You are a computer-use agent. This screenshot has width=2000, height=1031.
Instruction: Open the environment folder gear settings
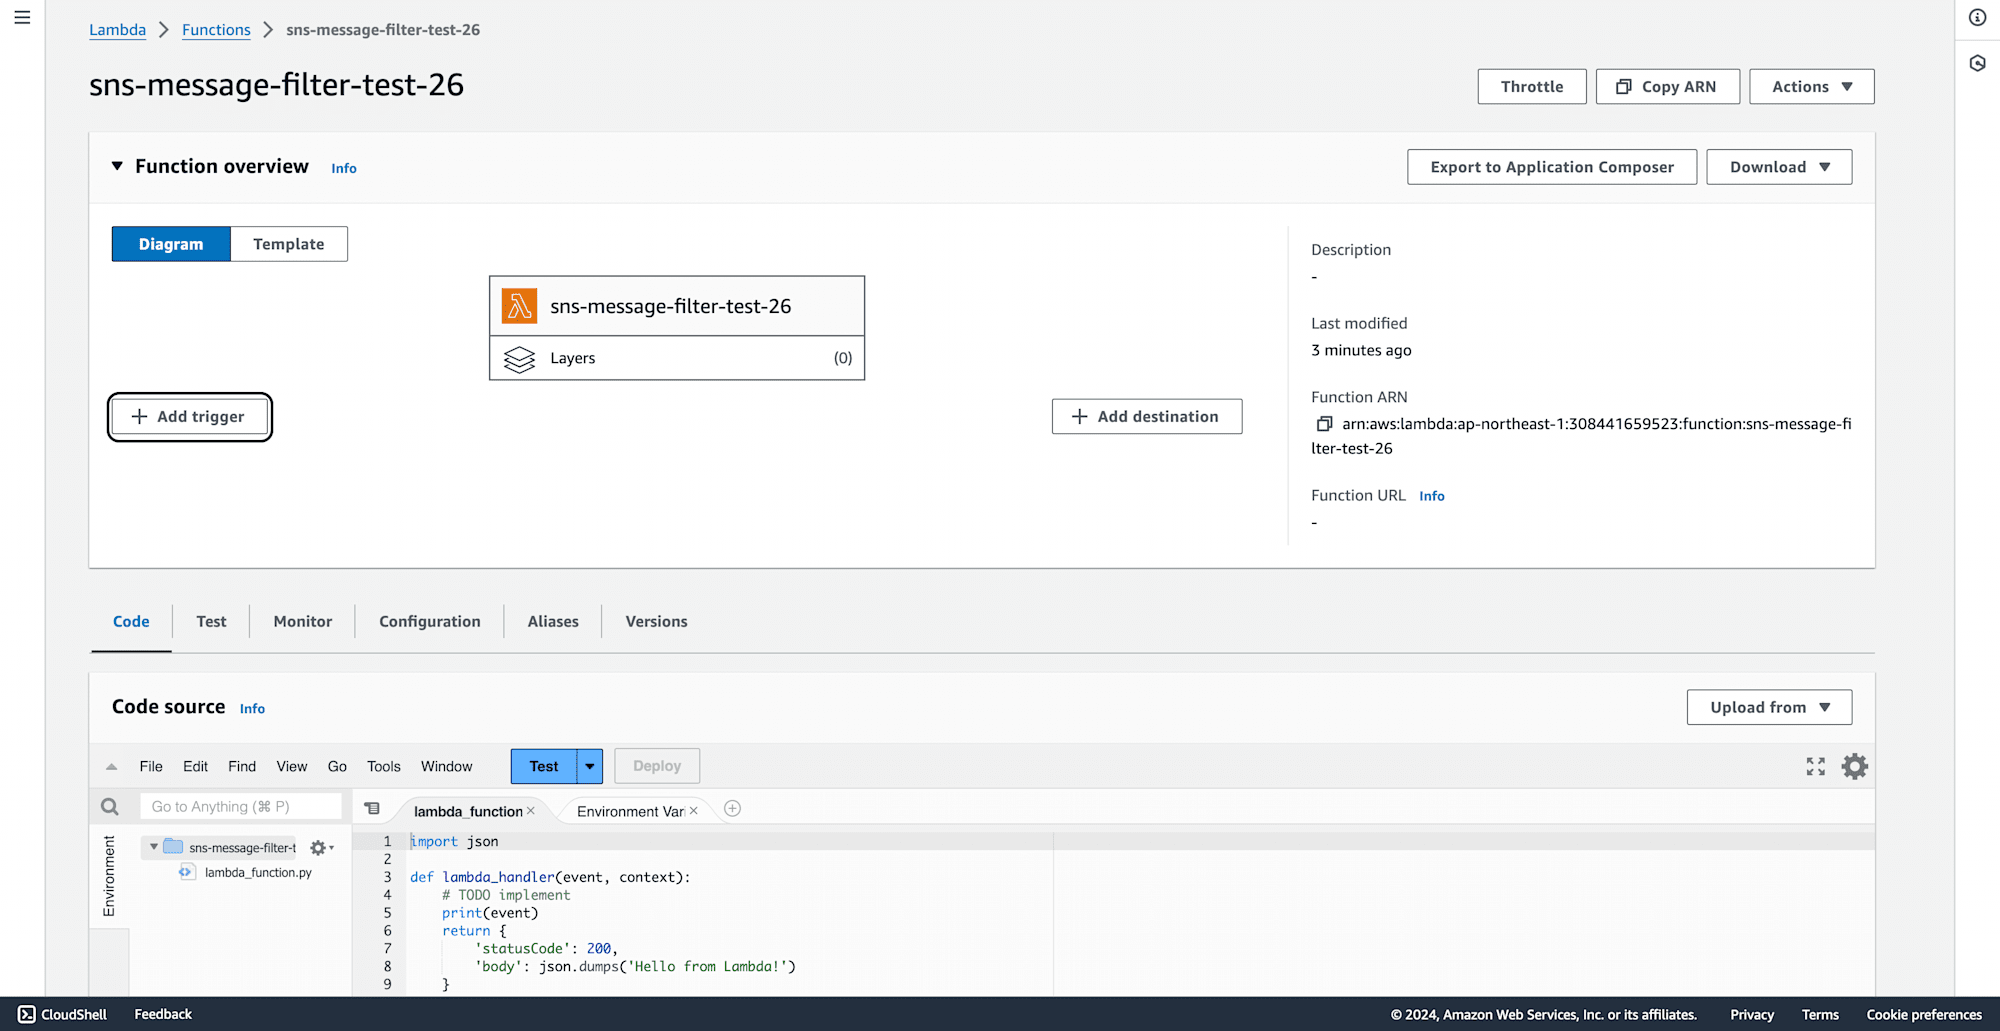[321, 848]
